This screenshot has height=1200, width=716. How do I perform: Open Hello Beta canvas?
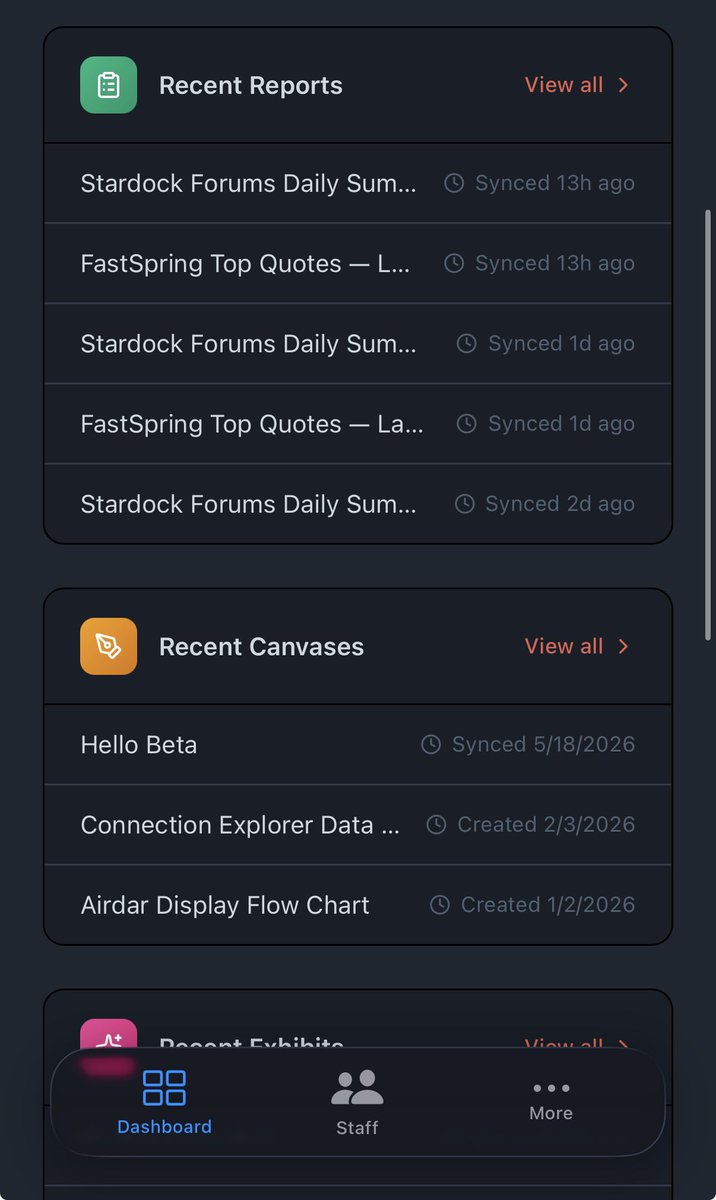(x=358, y=745)
